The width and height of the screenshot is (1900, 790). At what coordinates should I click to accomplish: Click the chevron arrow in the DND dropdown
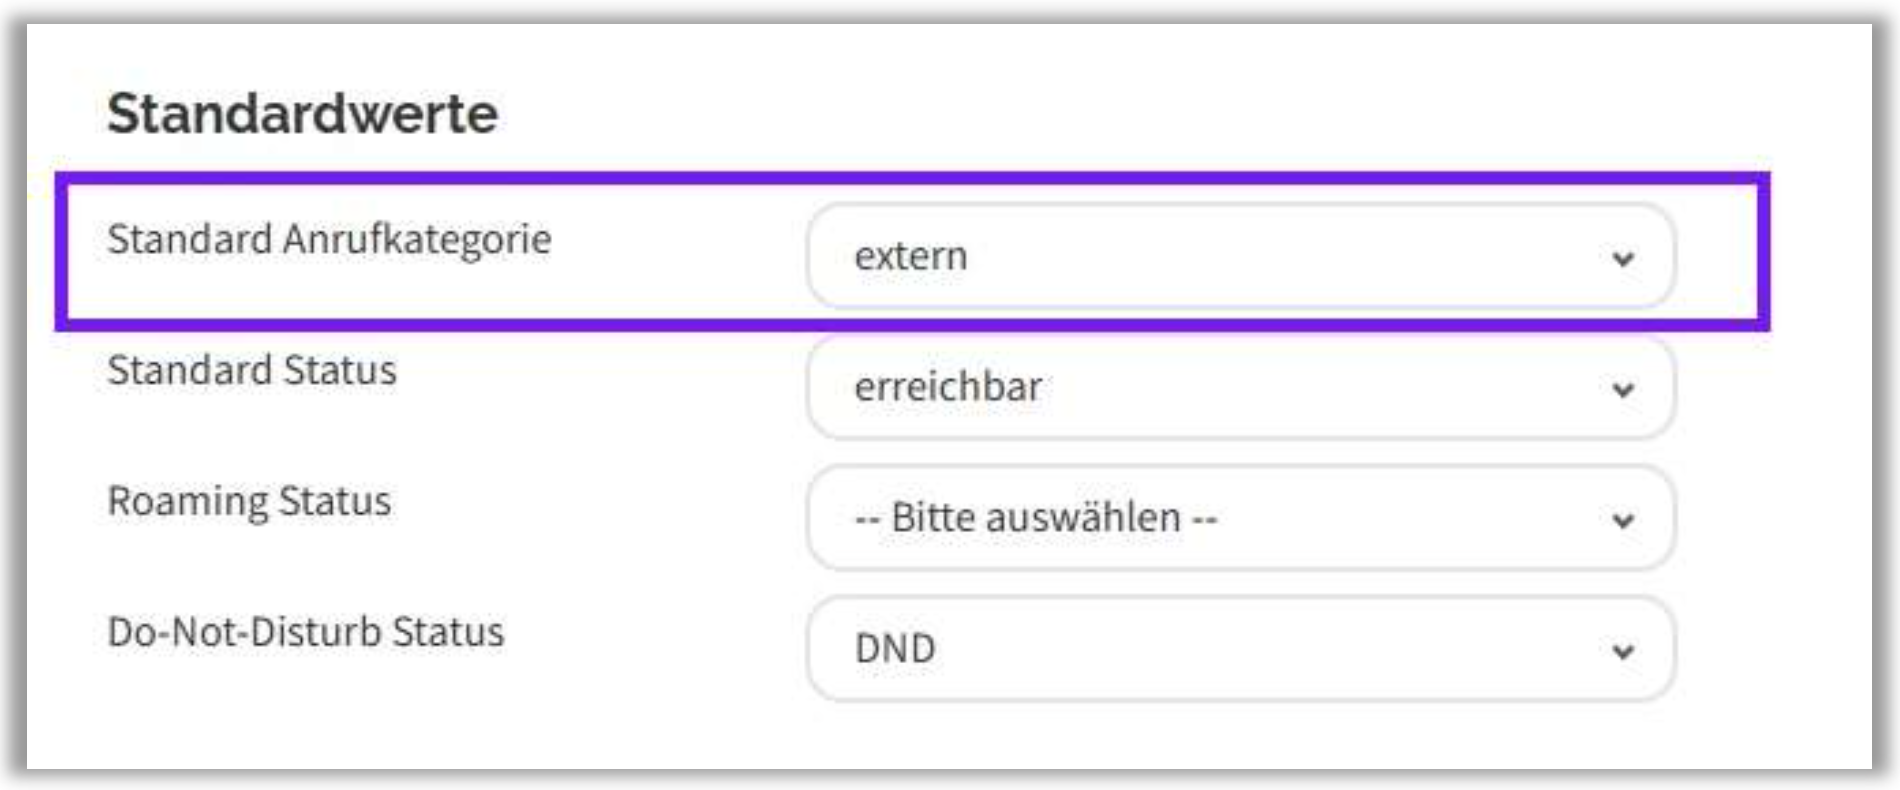tap(1622, 651)
